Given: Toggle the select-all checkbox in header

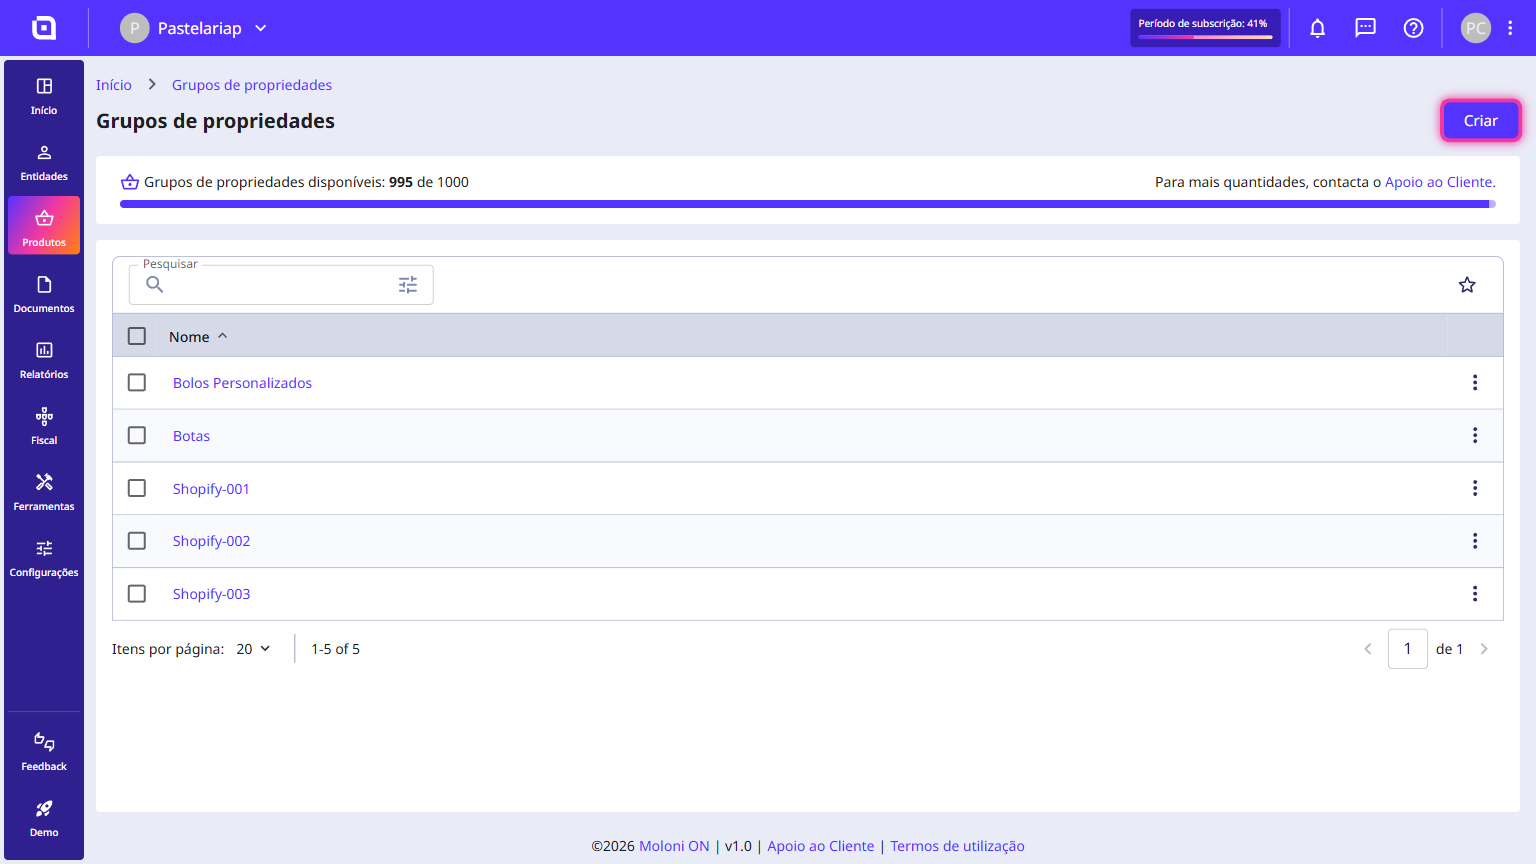Looking at the screenshot, I should (137, 336).
